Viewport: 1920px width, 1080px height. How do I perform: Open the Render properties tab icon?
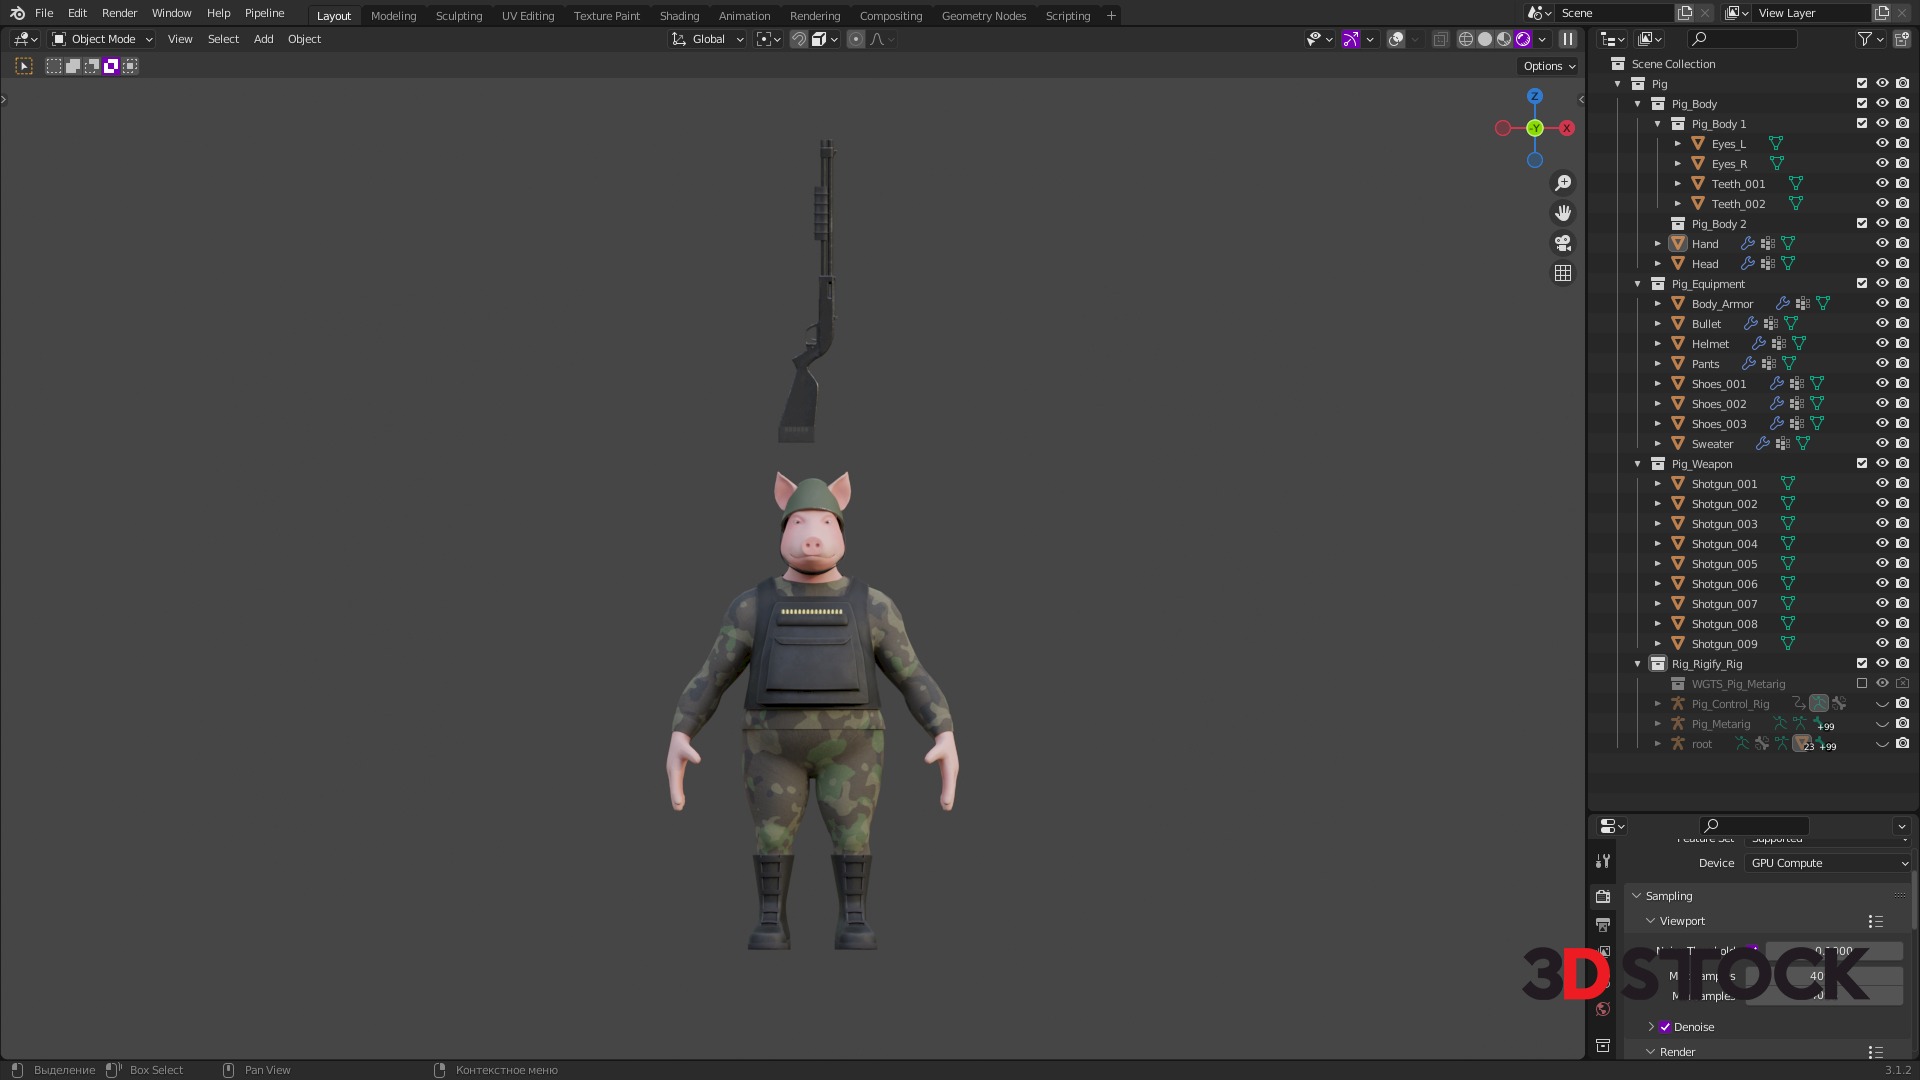click(x=1603, y=896)
